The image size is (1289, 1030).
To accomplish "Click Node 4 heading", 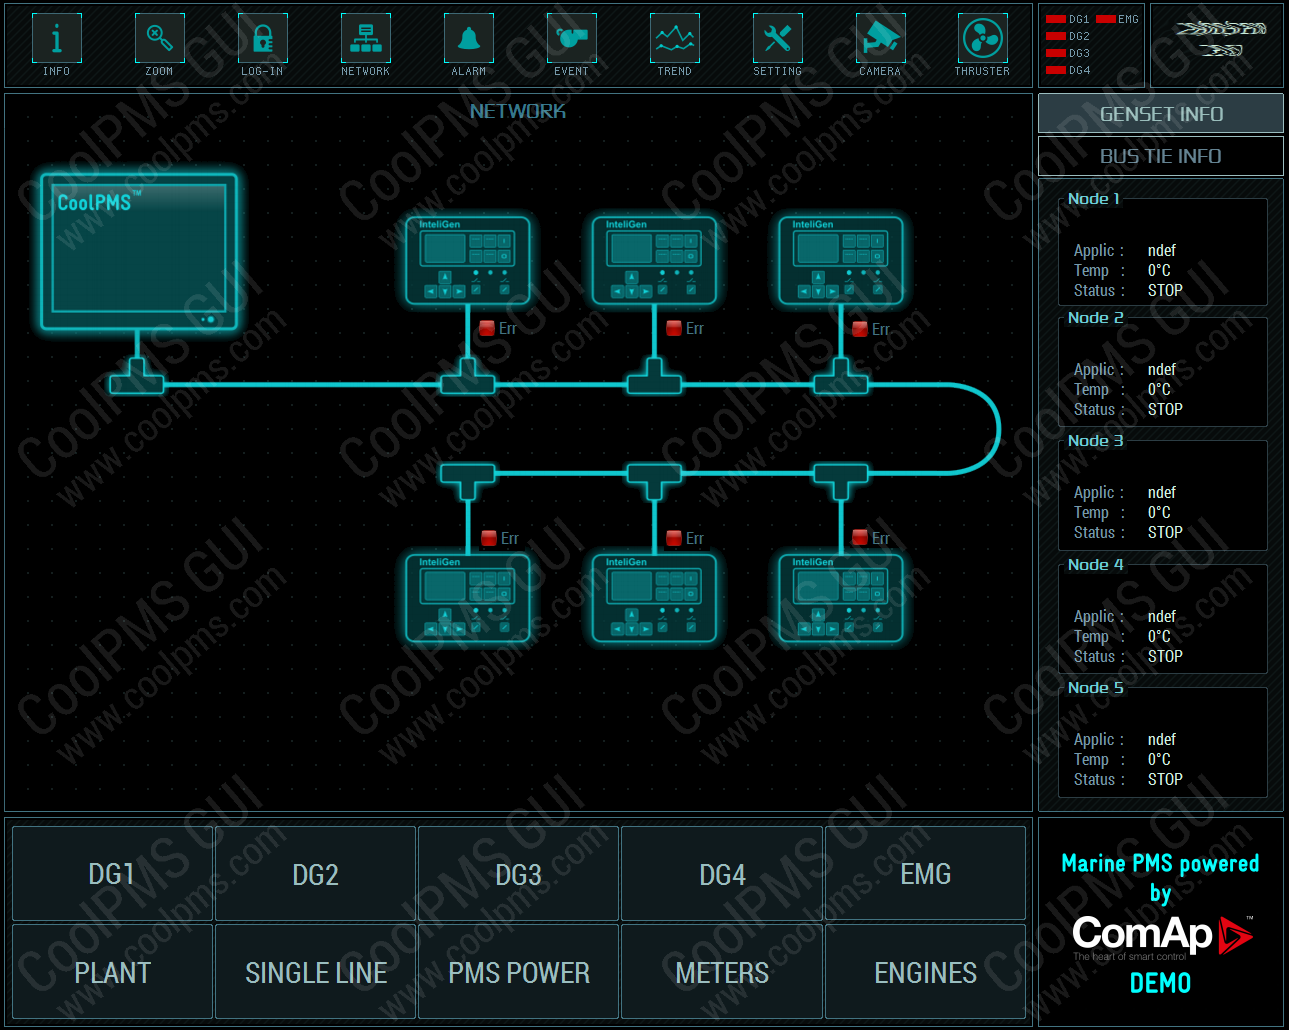I will tap(1095, 565).
